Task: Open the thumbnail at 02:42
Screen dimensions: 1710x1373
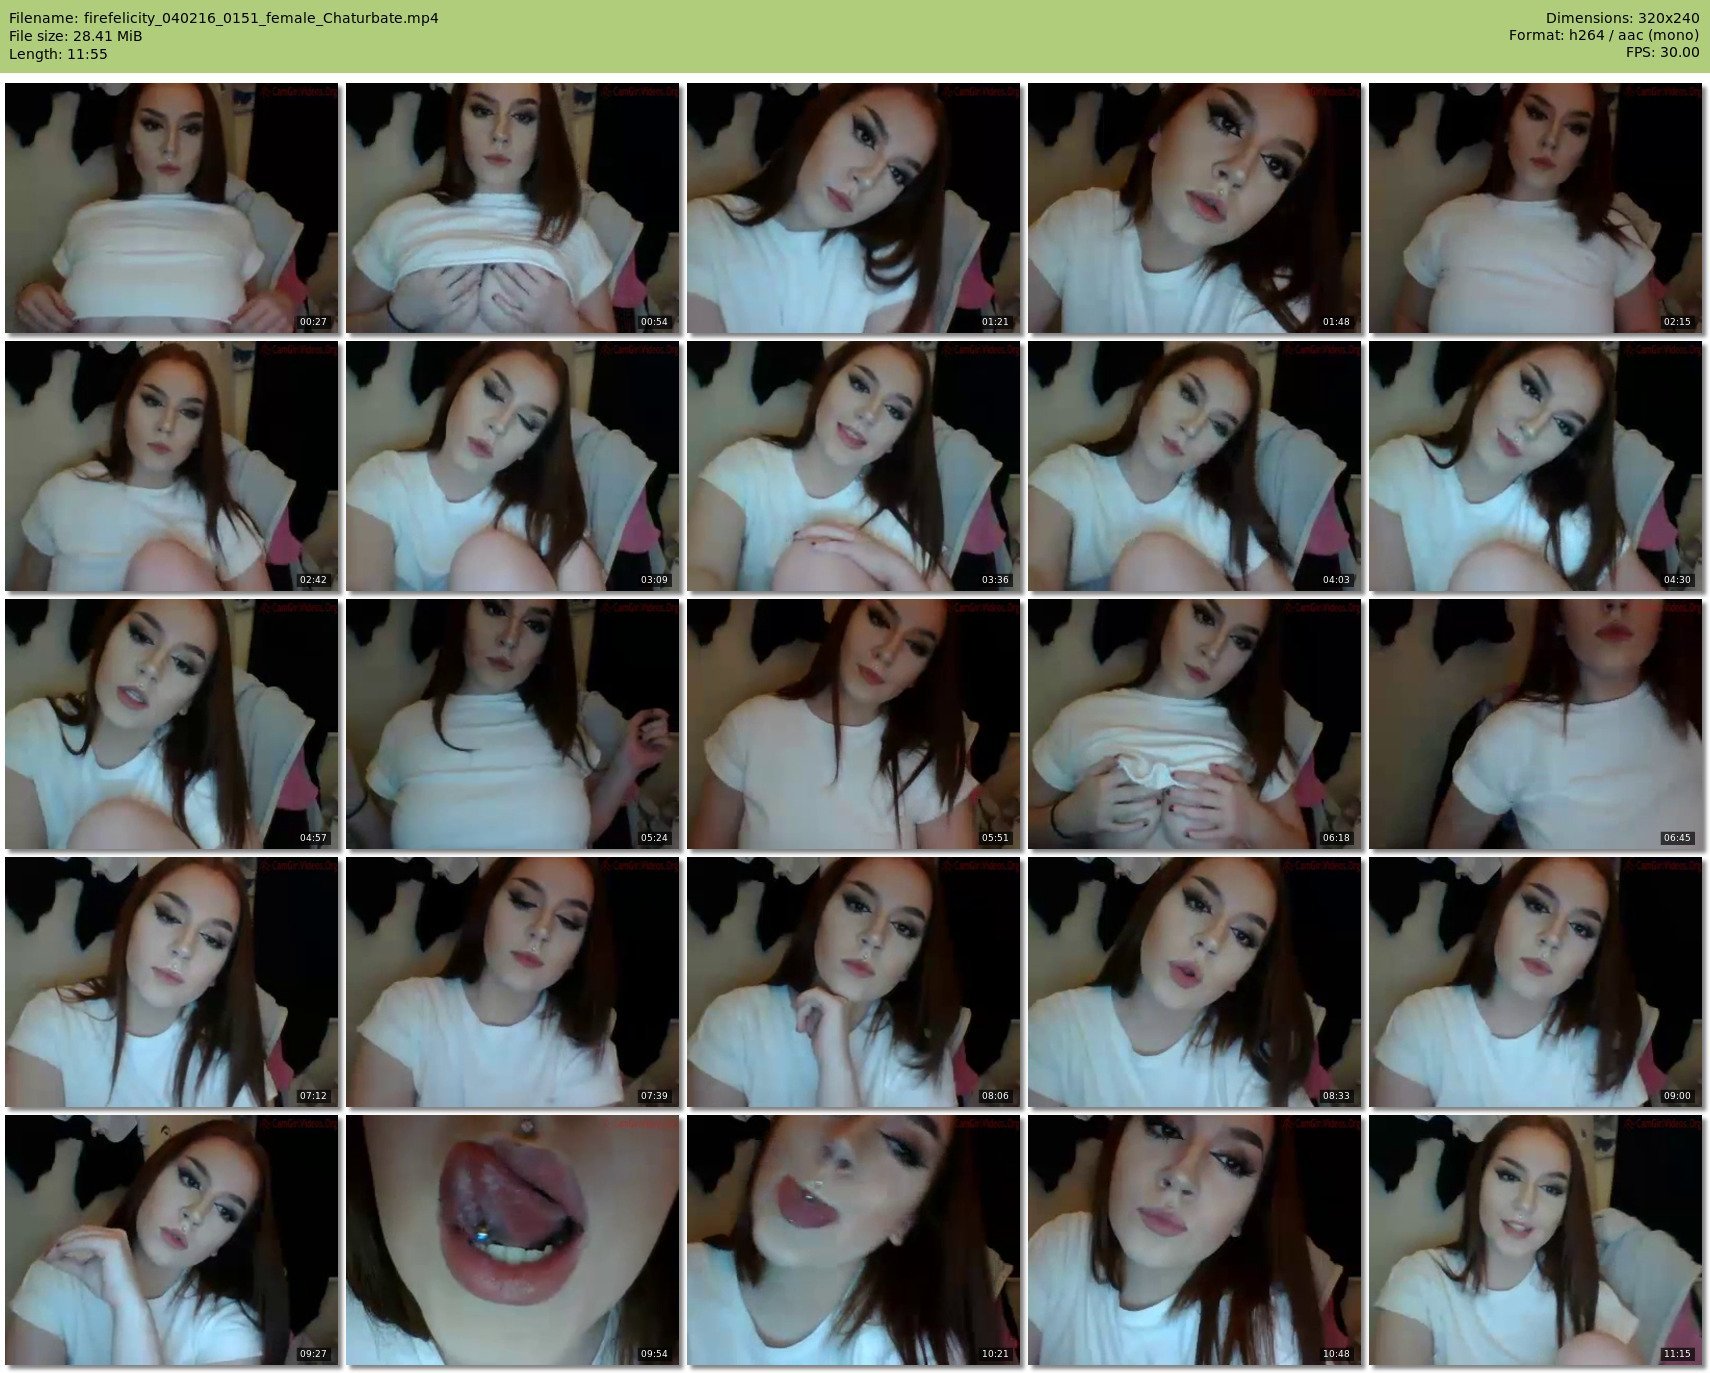Action: pyautogui.click(x=172, y=466)
